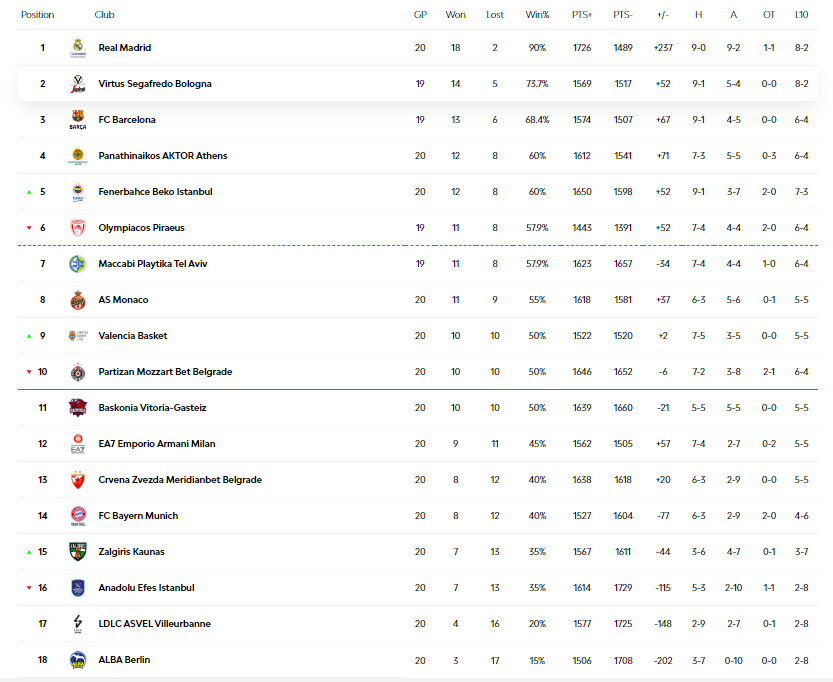
Task: Select the AS Monaco crest
Action: coord(78,299)
